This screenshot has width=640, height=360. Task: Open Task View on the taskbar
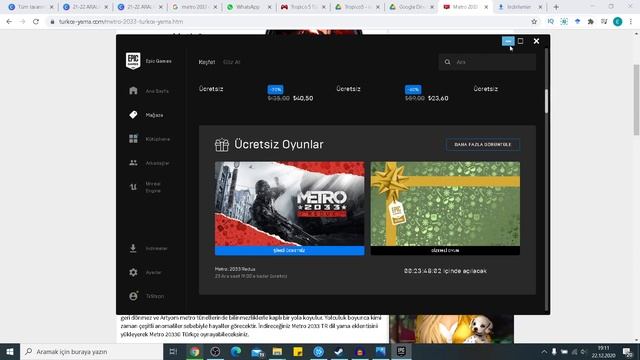(173, 351)
